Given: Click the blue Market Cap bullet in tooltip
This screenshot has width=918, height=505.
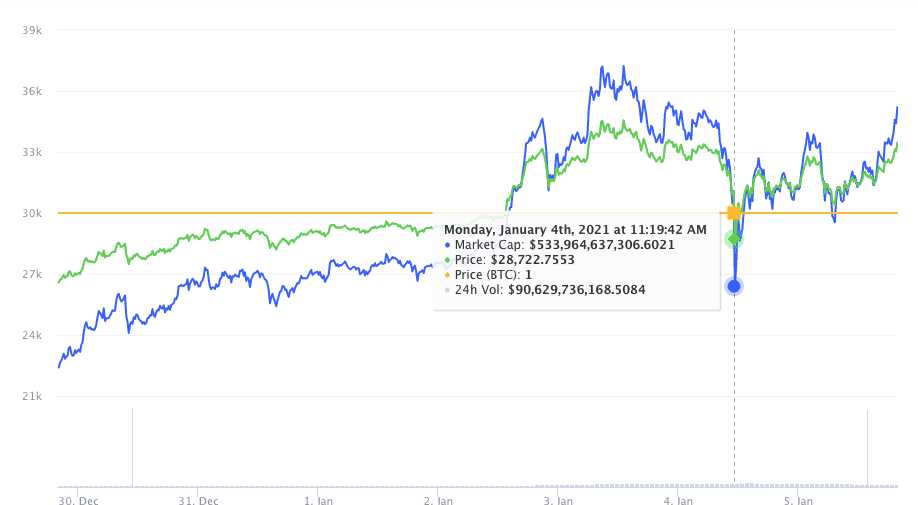Looking at the screenshot, I should pyautogui.click(x=448, y=245).
